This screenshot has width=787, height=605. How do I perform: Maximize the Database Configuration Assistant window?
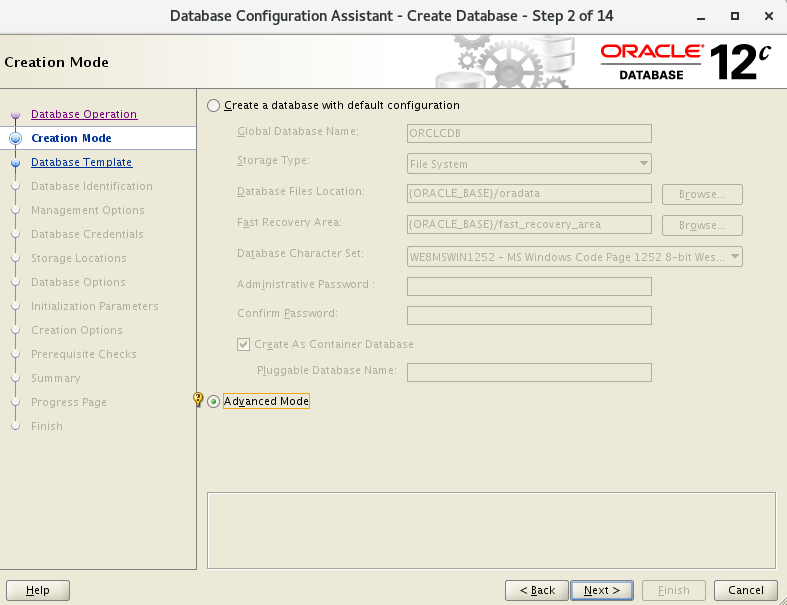pos(735,16)
